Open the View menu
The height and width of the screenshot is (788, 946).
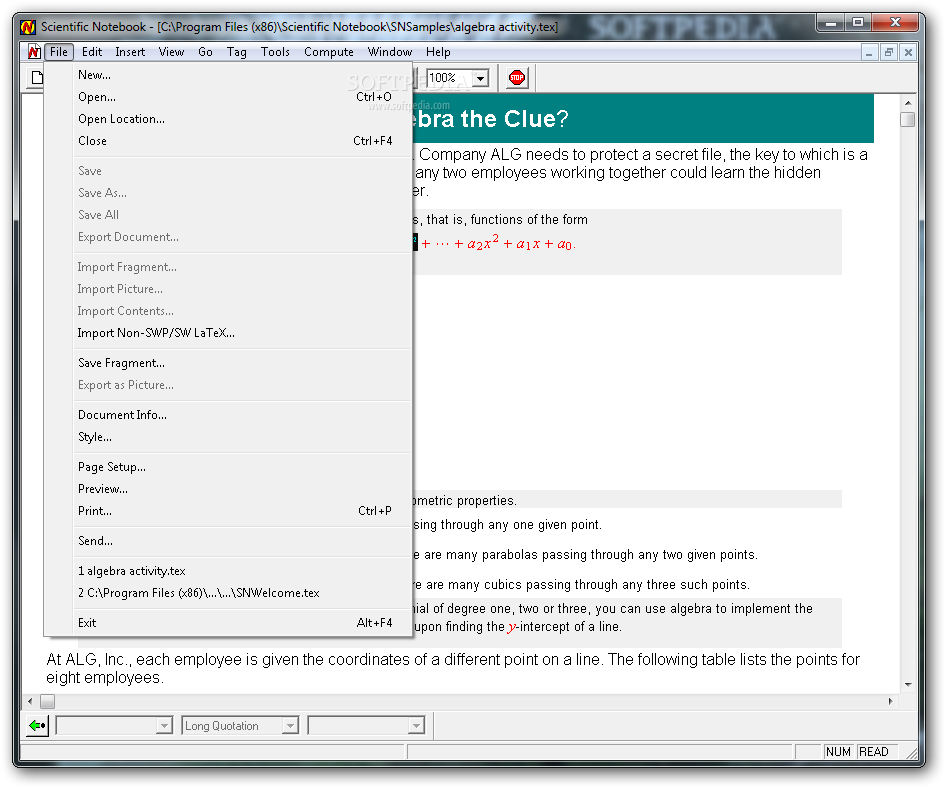(171, 52)
